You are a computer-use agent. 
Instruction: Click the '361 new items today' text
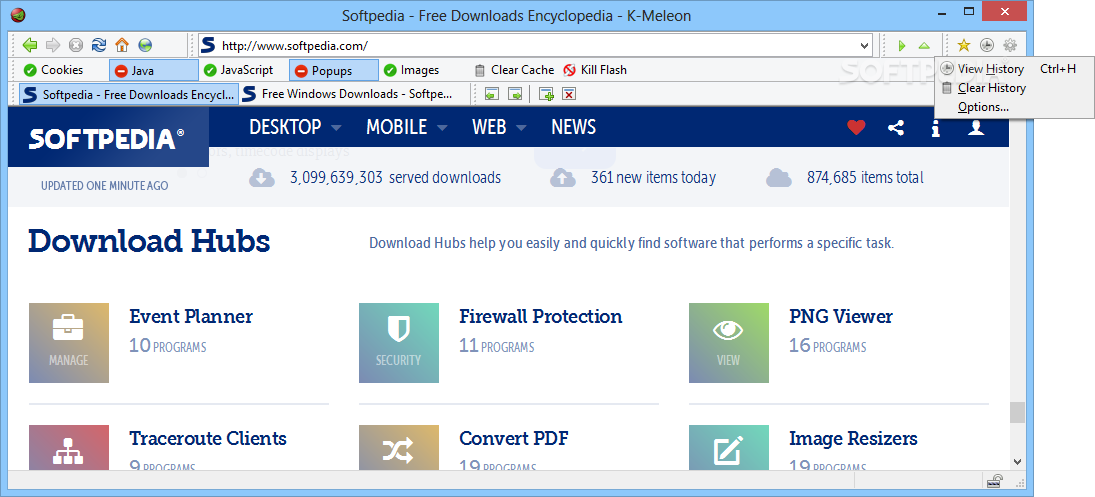point(653,177)
